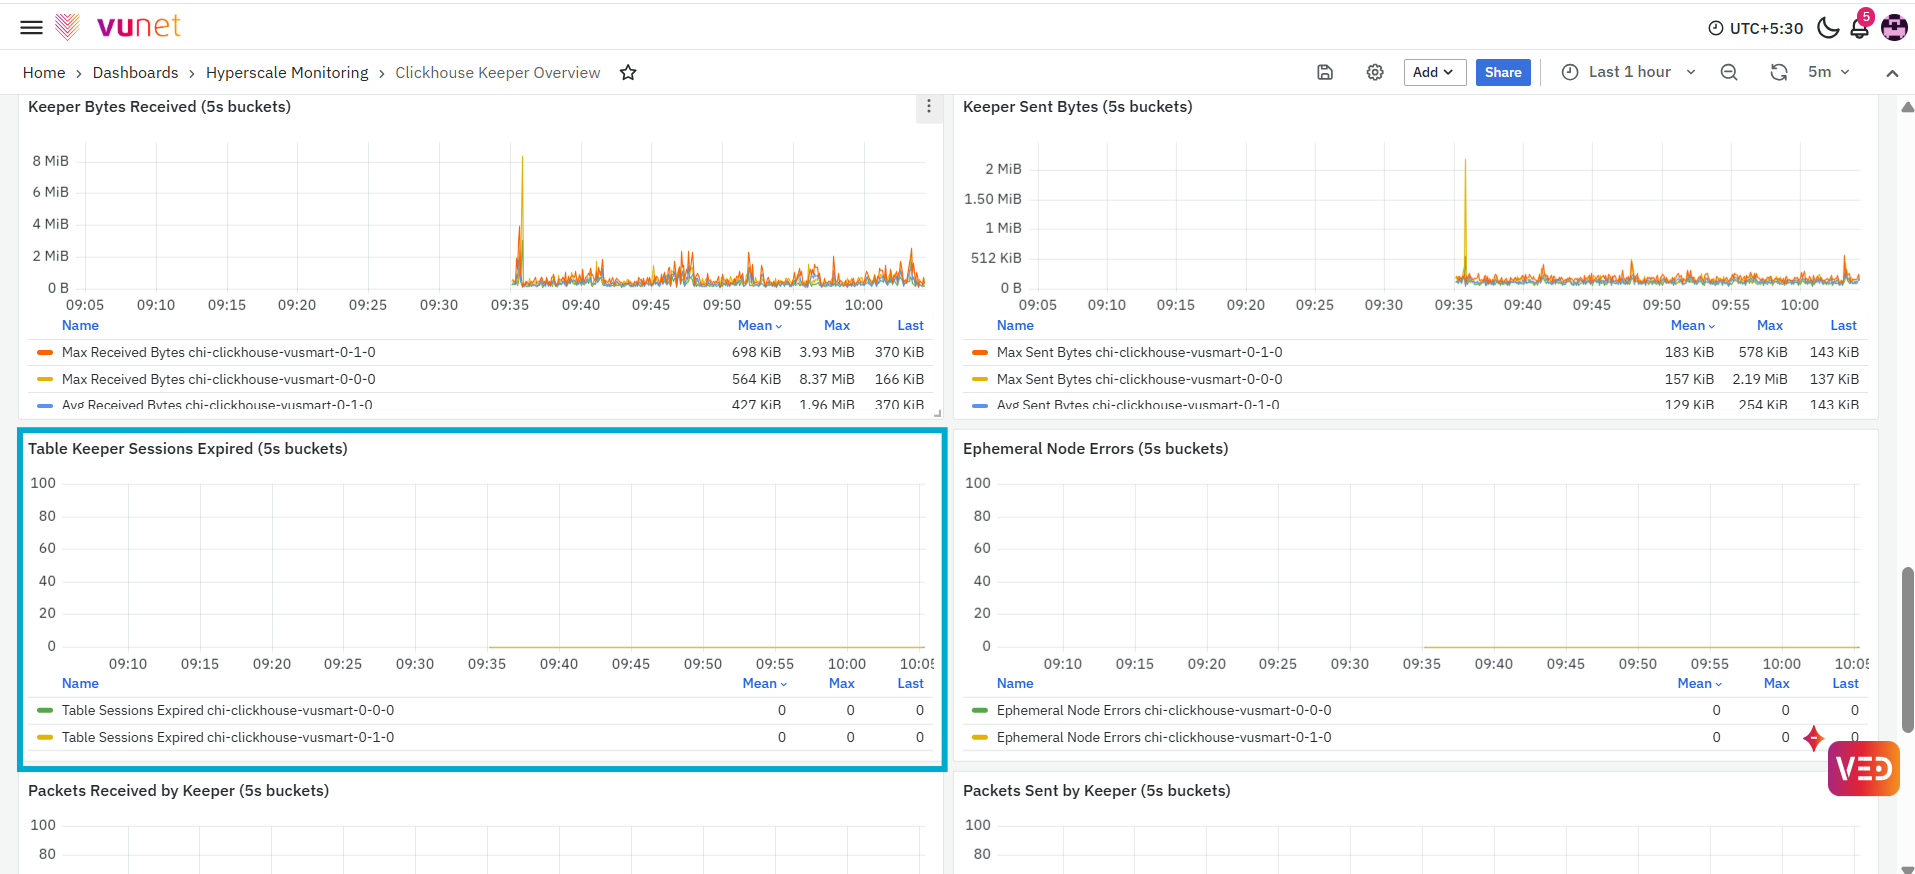
Task: Open the user profile avatar
Action: [x=1894, y=27]
